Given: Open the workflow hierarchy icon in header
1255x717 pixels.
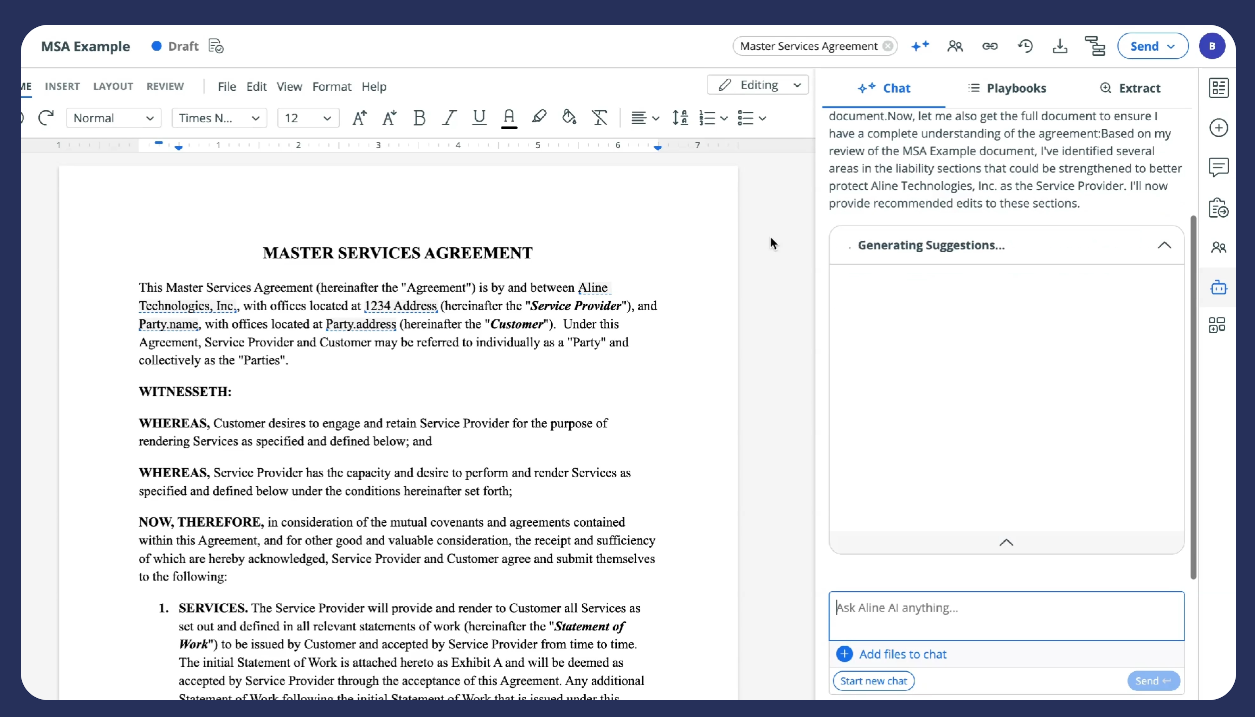Looking at the screenshot, I should (x=1095, y=46).
